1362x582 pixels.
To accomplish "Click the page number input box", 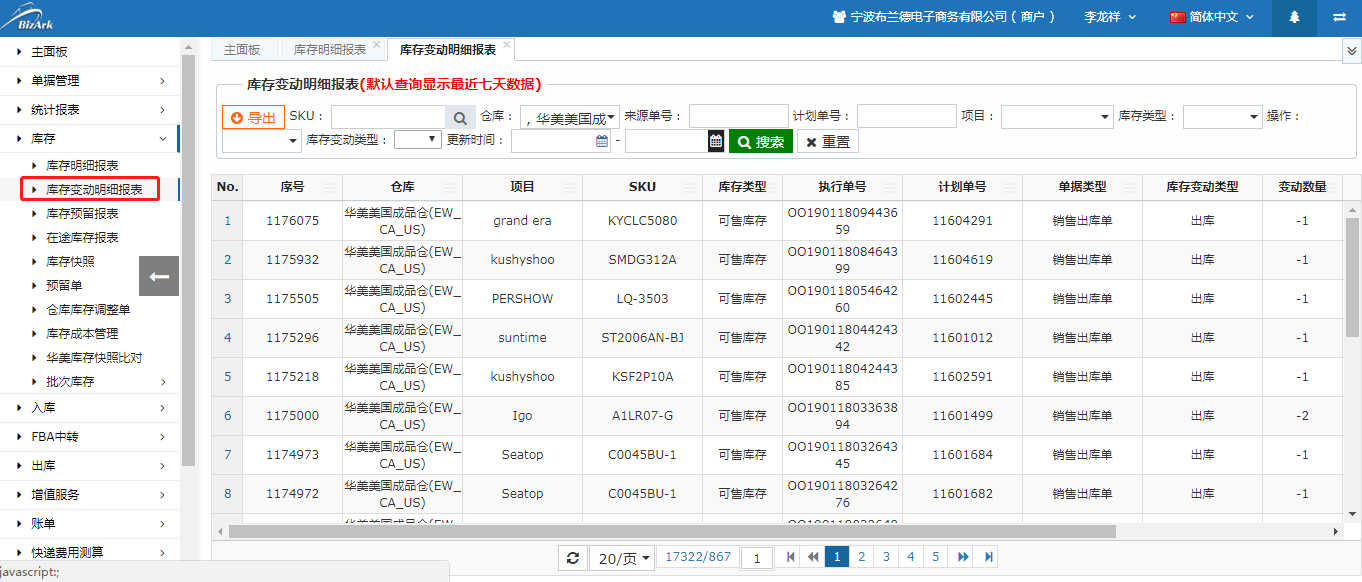I will click(758, 558).
